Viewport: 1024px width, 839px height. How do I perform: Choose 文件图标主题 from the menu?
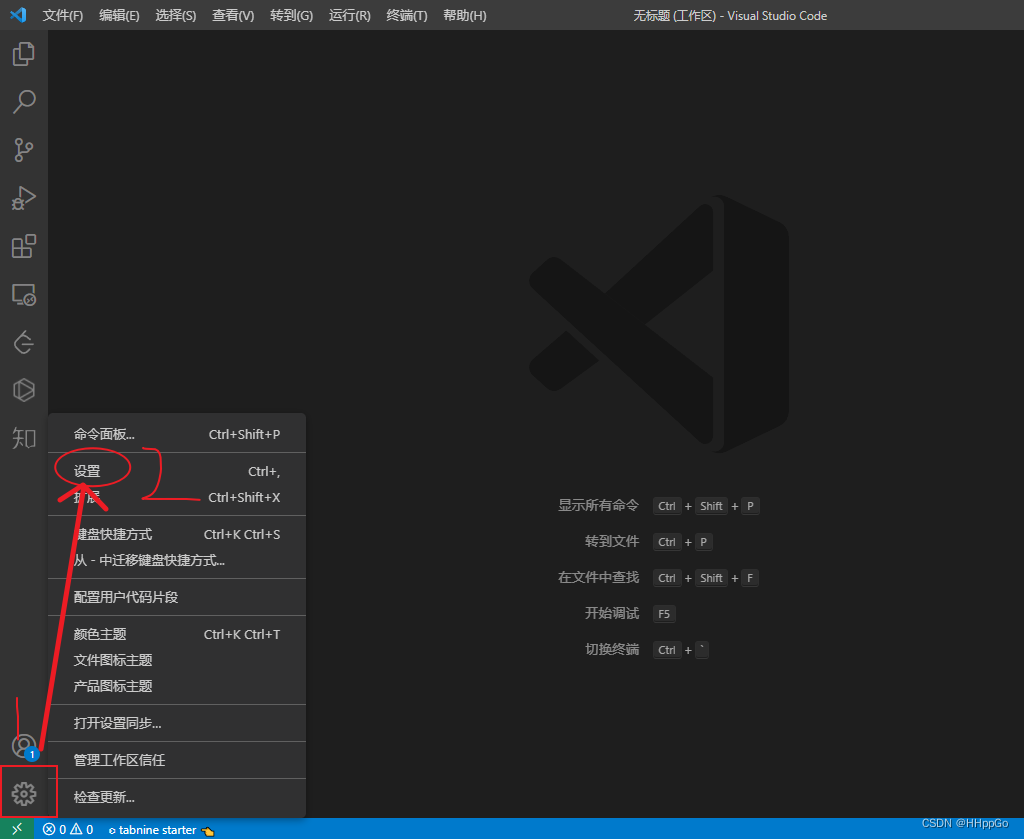(x=177, y=660)
